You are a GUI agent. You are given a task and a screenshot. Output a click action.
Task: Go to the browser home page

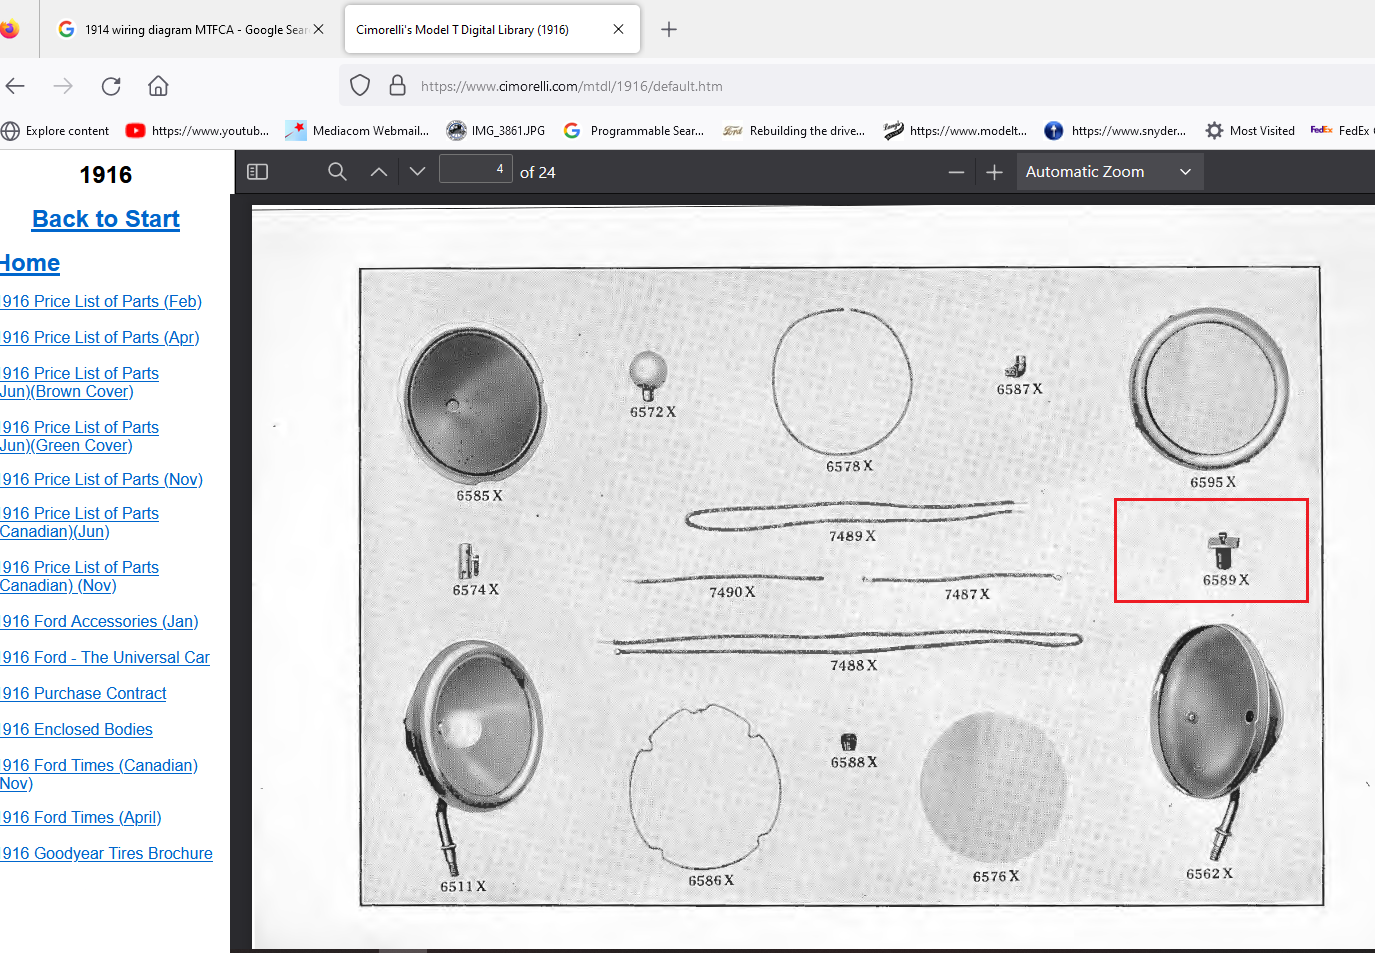(158, 86)
